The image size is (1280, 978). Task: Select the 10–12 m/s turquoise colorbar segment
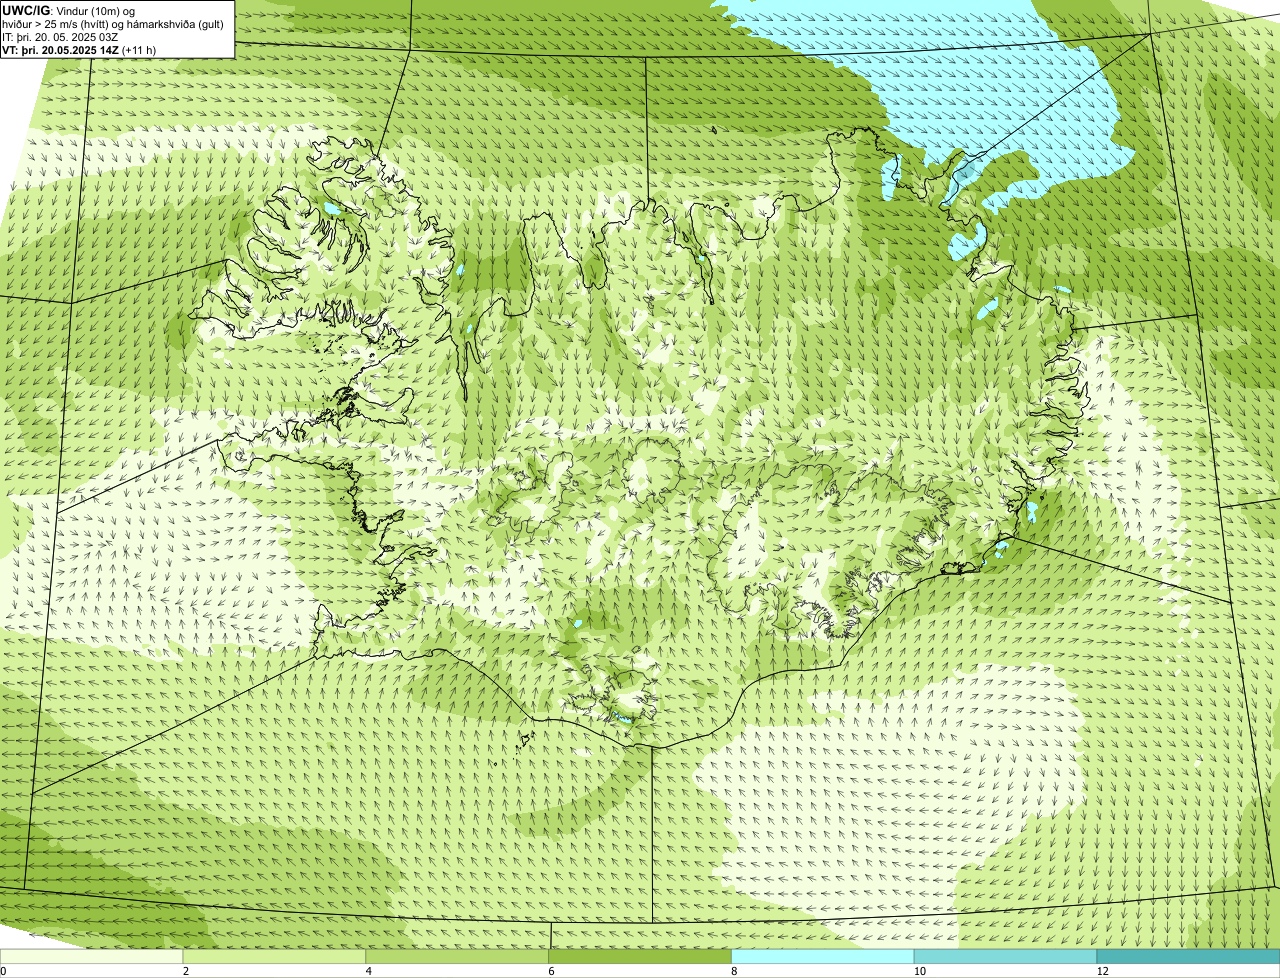1005,956
